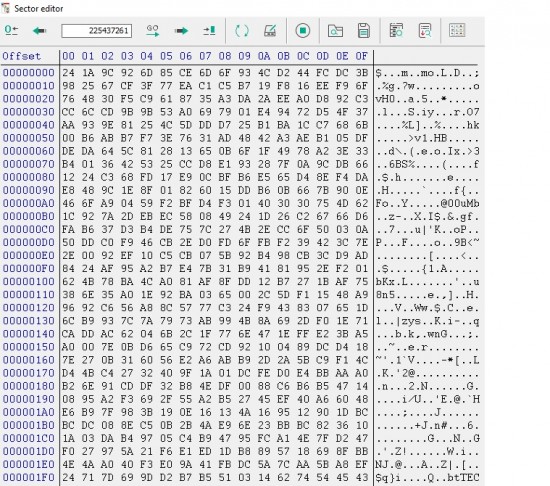This screenshot has width=550, height=486.
Task: Click ASCII text 'l..|zys..K.i-..q'
Action: pyautogui.click(x=427, y=321)
